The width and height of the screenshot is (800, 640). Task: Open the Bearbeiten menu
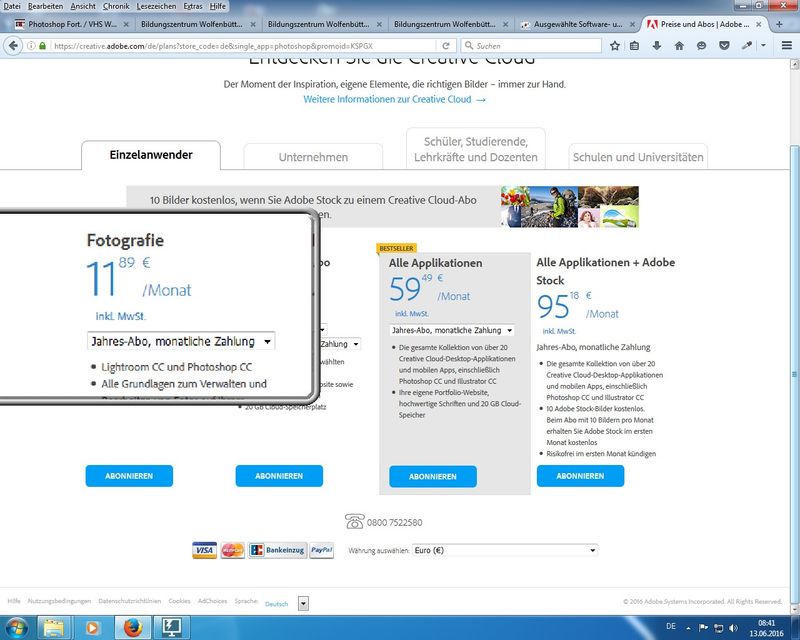point(45,6)
